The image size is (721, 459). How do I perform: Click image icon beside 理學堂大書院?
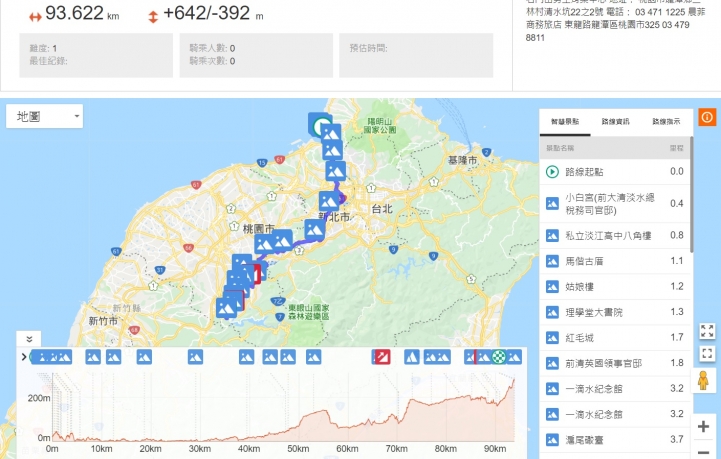(552, 312)
